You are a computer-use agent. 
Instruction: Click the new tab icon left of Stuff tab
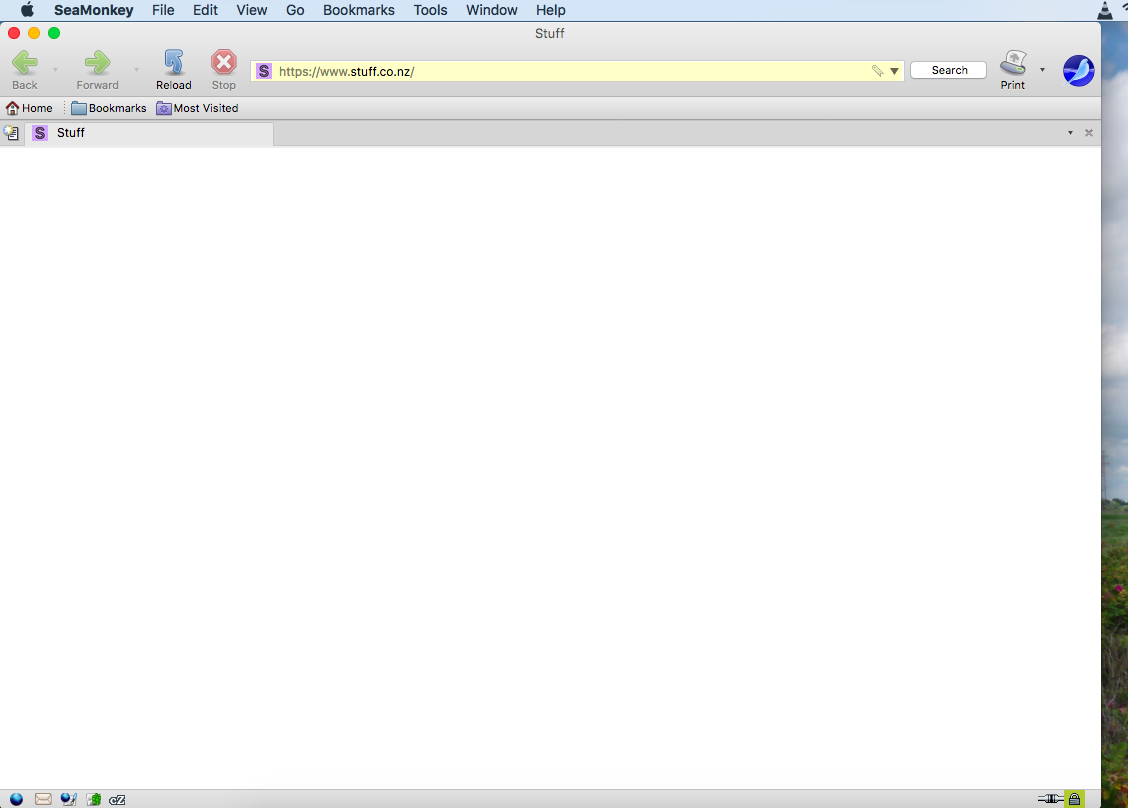pos(11,133)
